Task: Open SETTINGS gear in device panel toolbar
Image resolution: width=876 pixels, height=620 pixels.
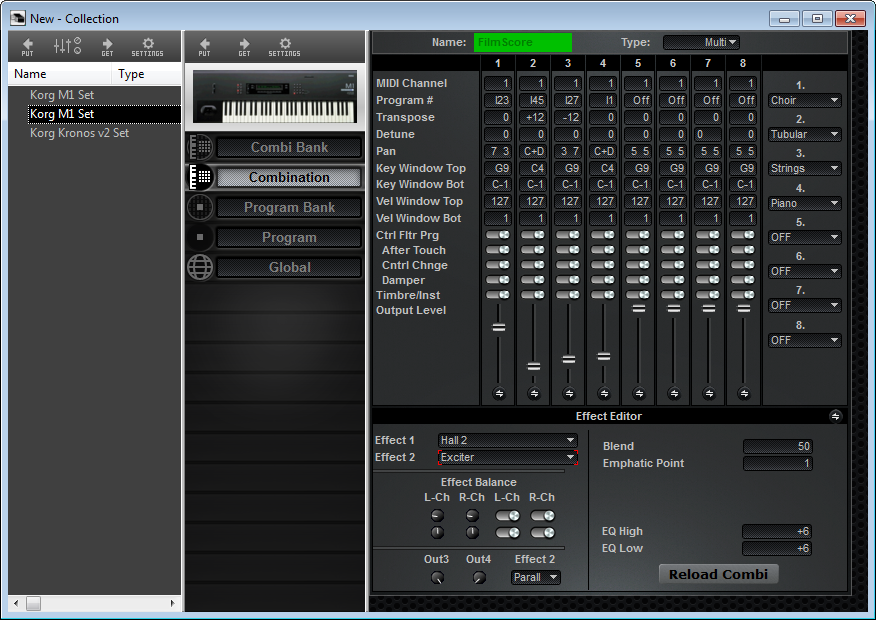Action: pyautogui.click(x=284, y=46)
